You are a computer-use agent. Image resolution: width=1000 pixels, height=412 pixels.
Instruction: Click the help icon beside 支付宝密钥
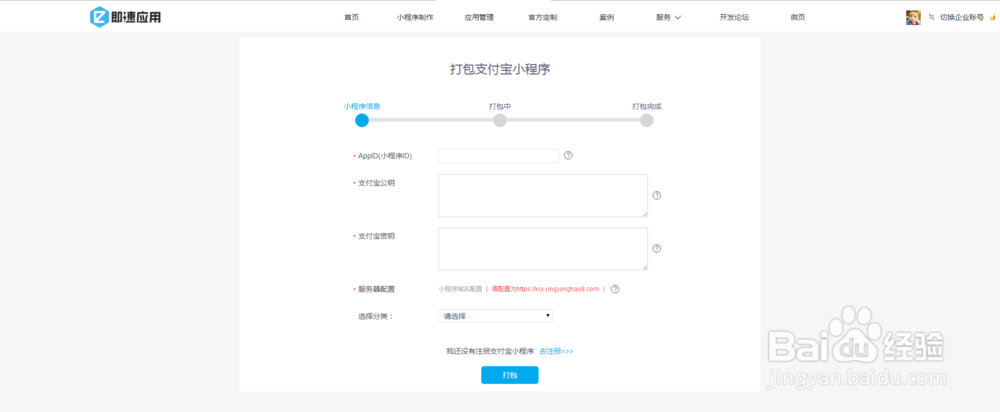(657, 249)
